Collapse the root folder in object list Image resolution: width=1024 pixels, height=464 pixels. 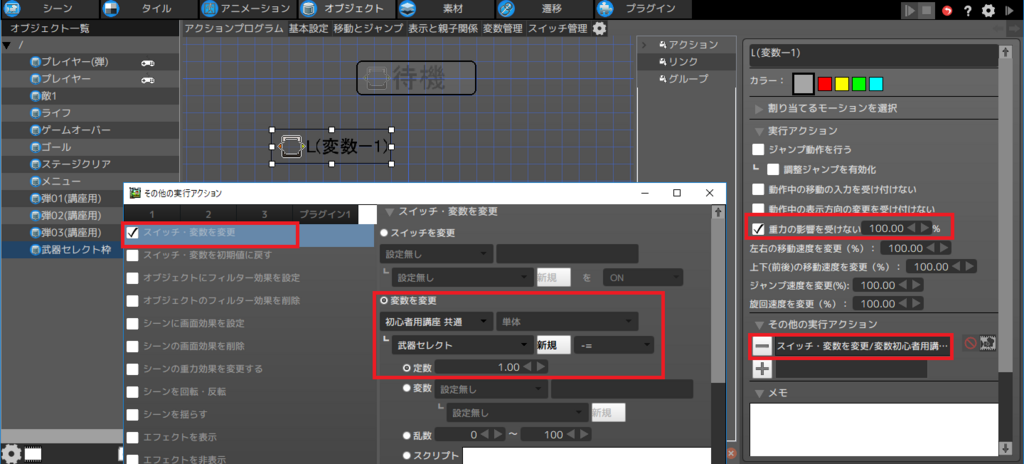[7, 45]
